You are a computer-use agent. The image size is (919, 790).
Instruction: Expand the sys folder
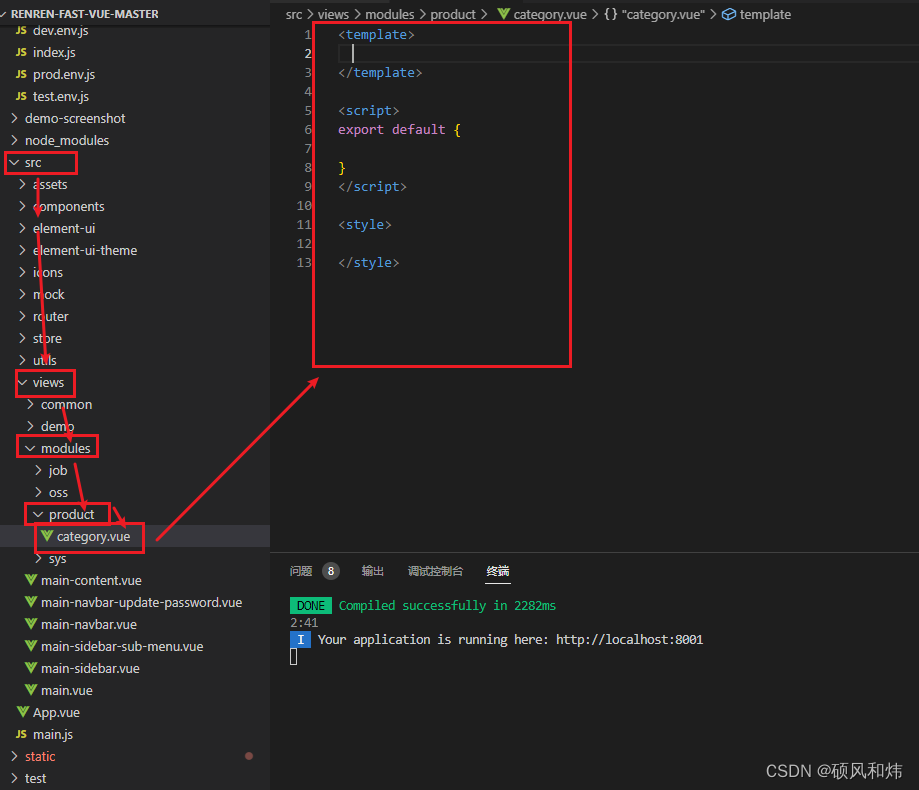tap(39, 559)
